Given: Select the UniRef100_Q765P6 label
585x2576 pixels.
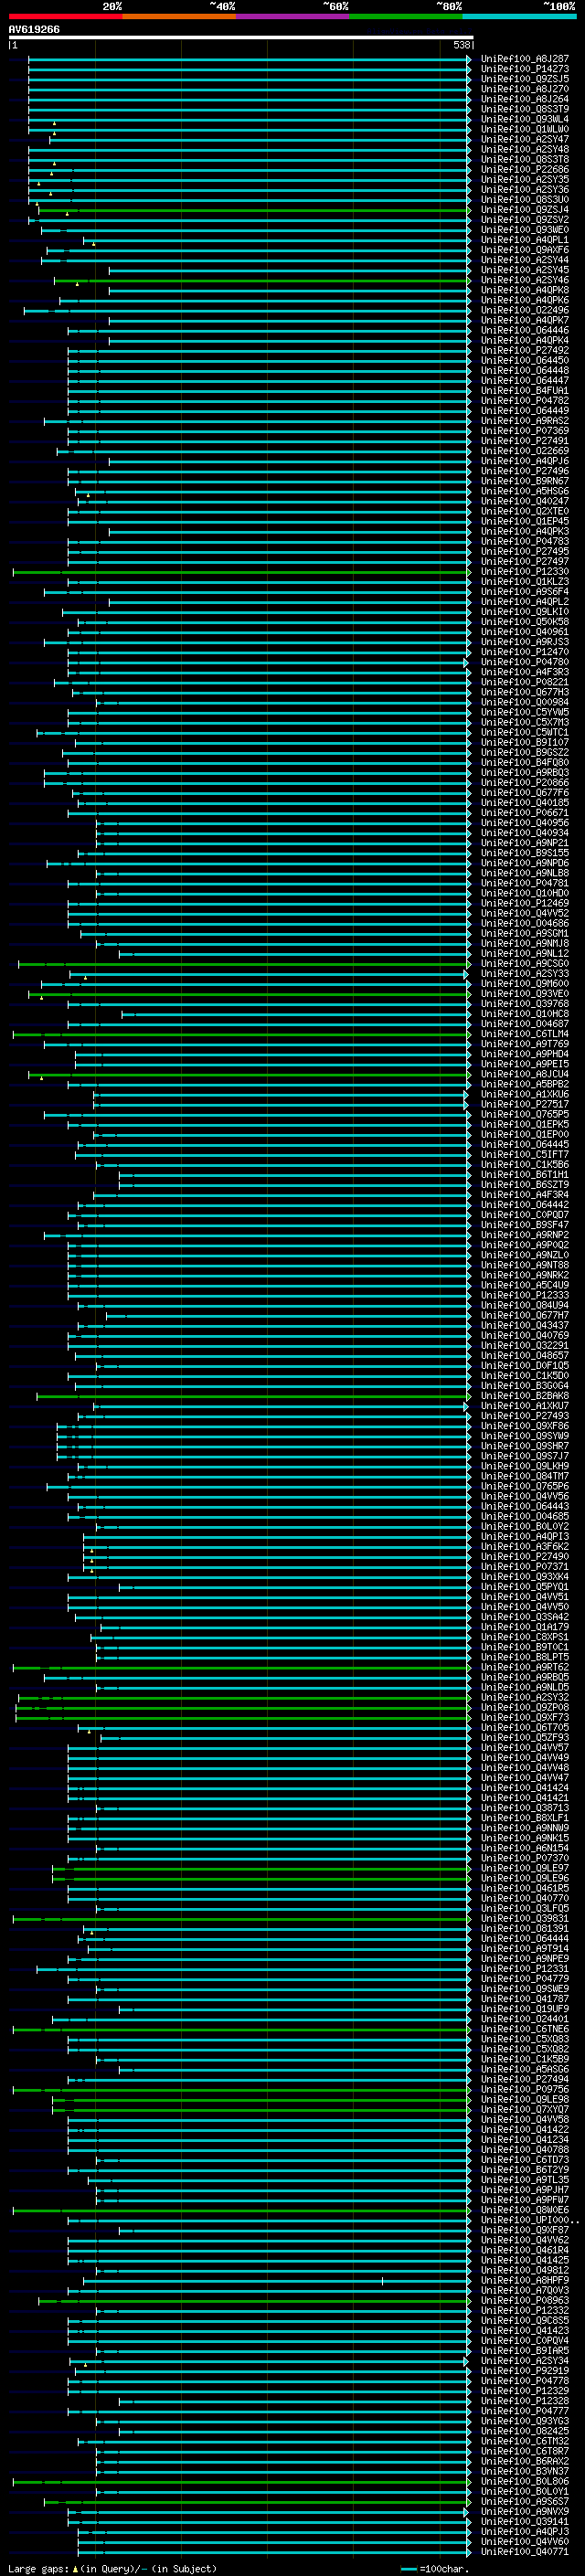Looking at the screenshot, I should [x=525, y=1486].
